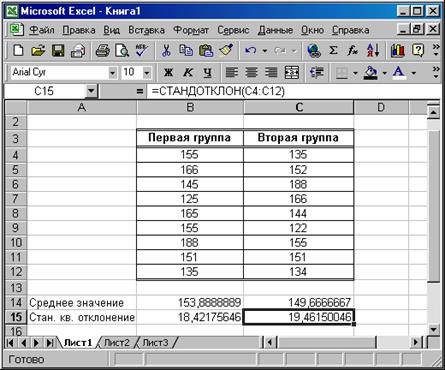Image resolution: width=445 pixels, height=370 pixels.
Task: Paste from clipboard icon
Action: pos(206,51)
